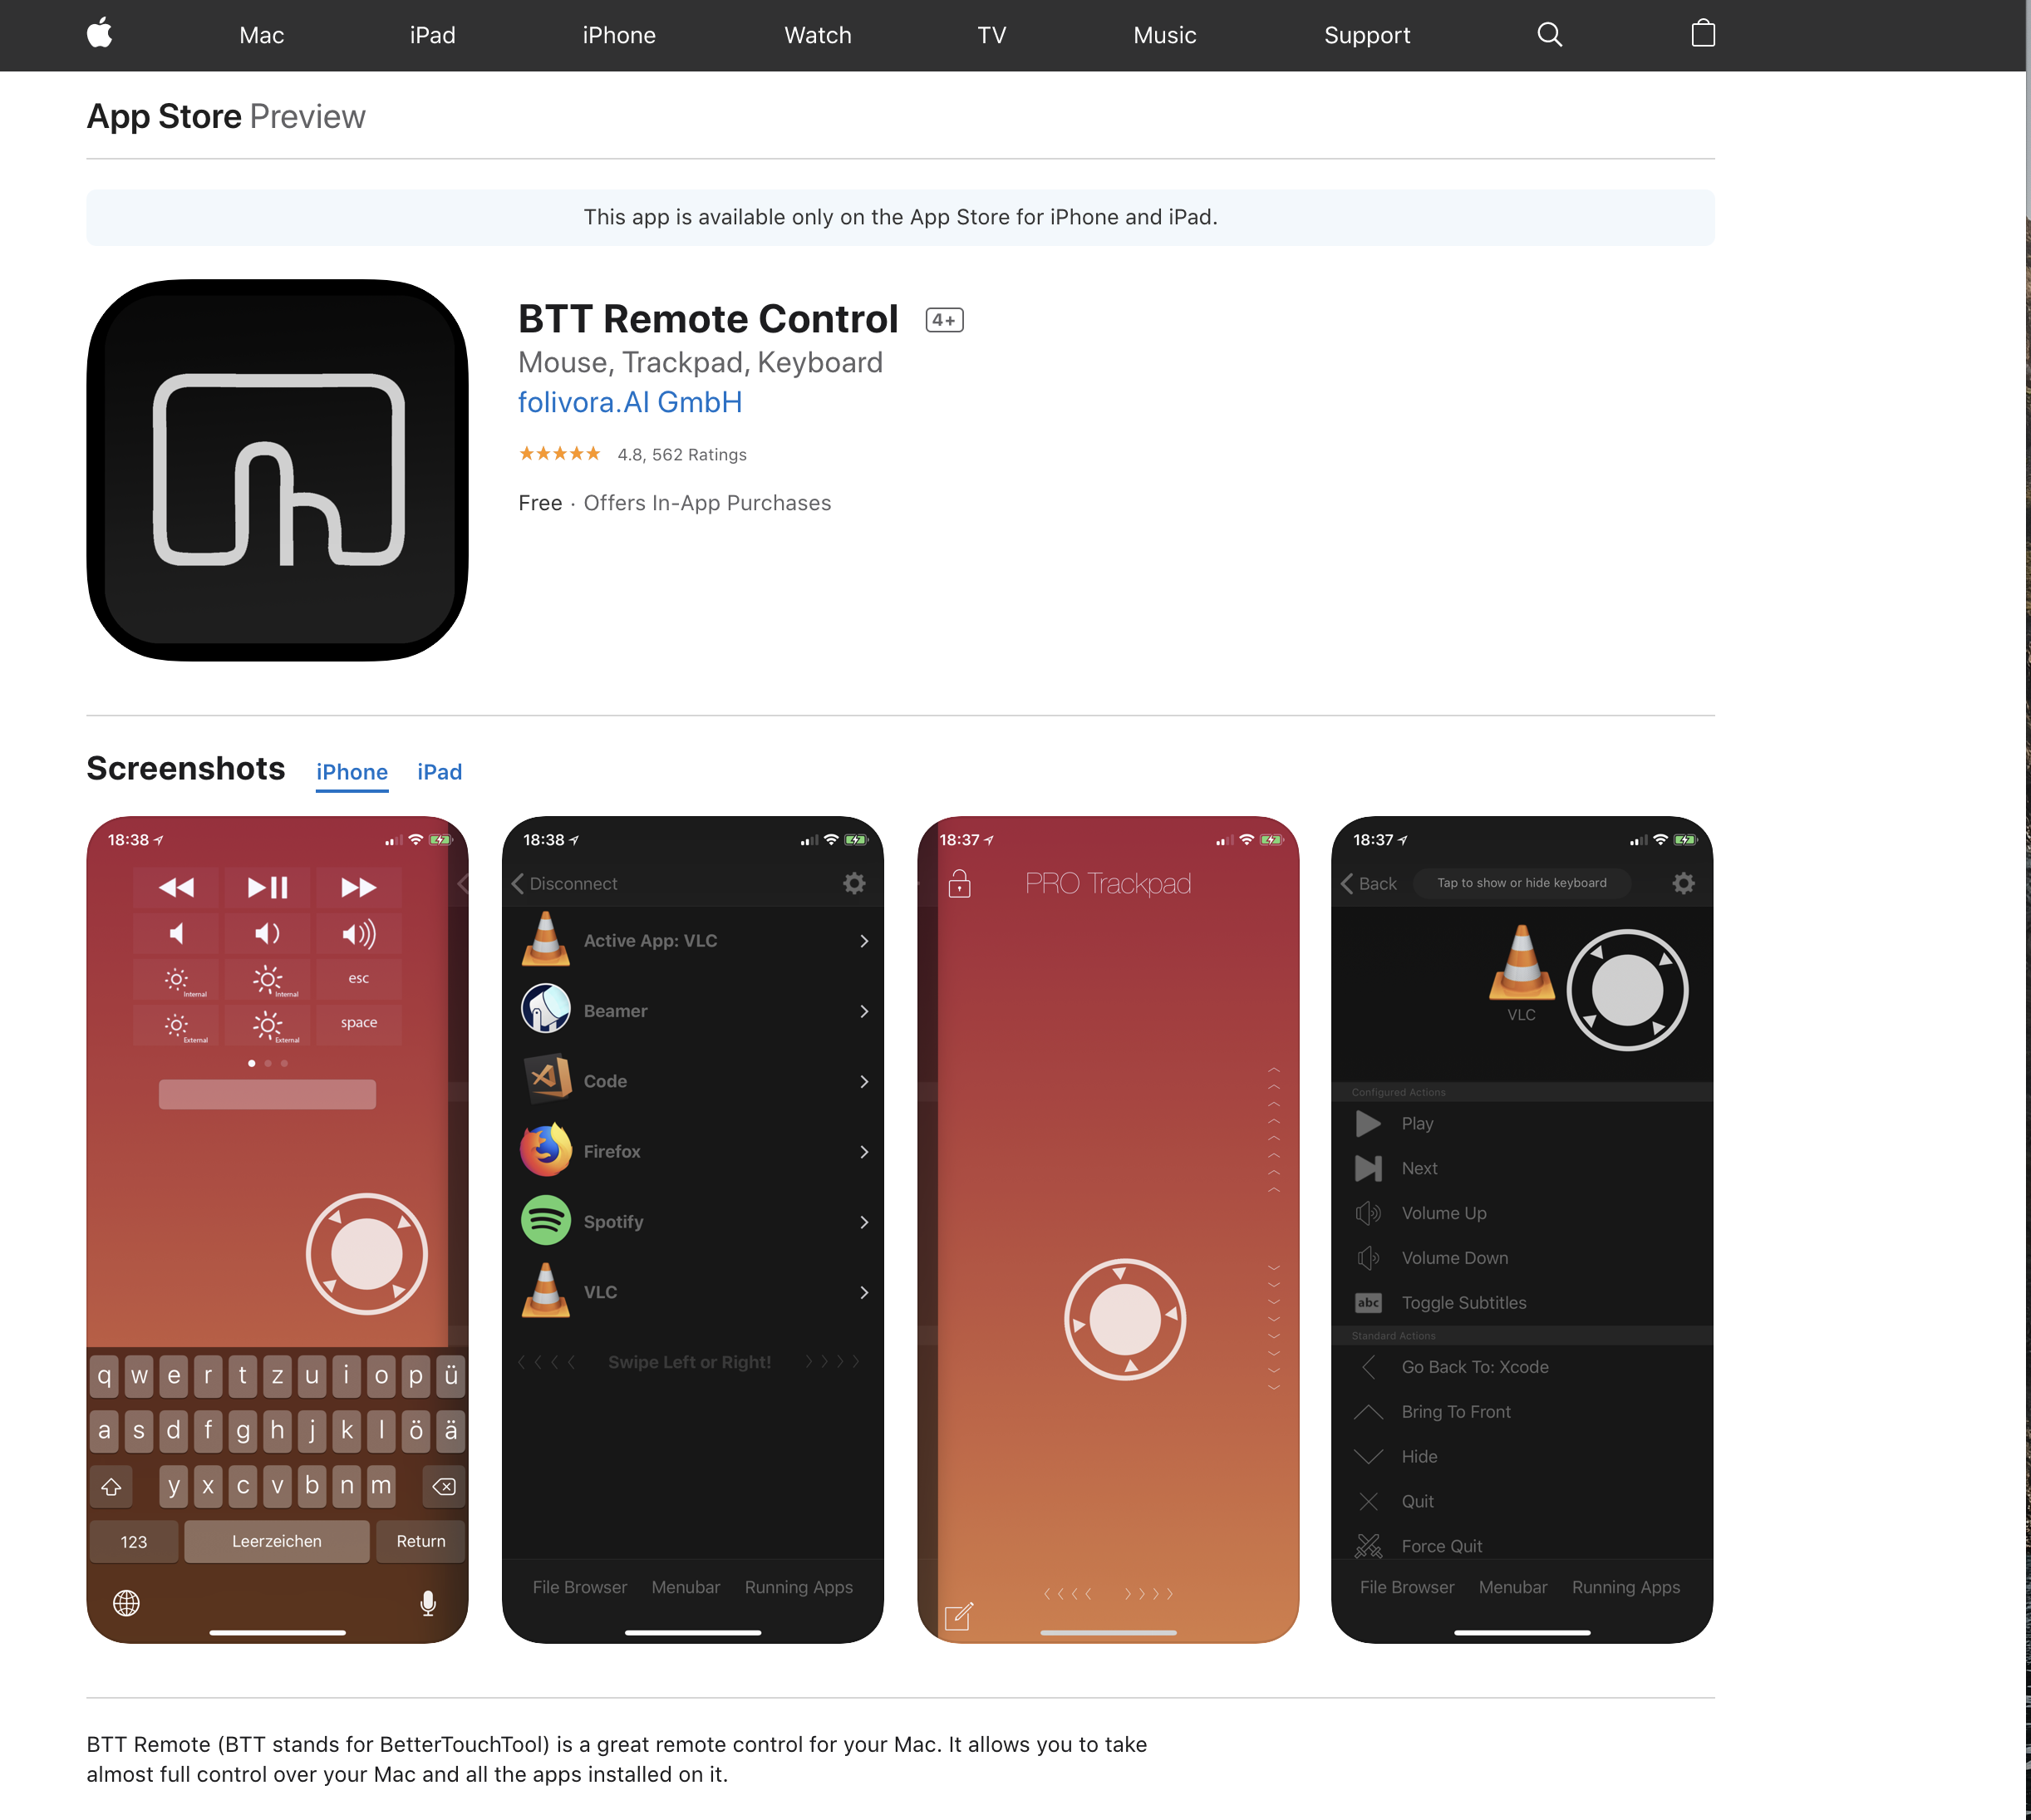Click the Beamer icon in app list

[x=547, y=1010]
